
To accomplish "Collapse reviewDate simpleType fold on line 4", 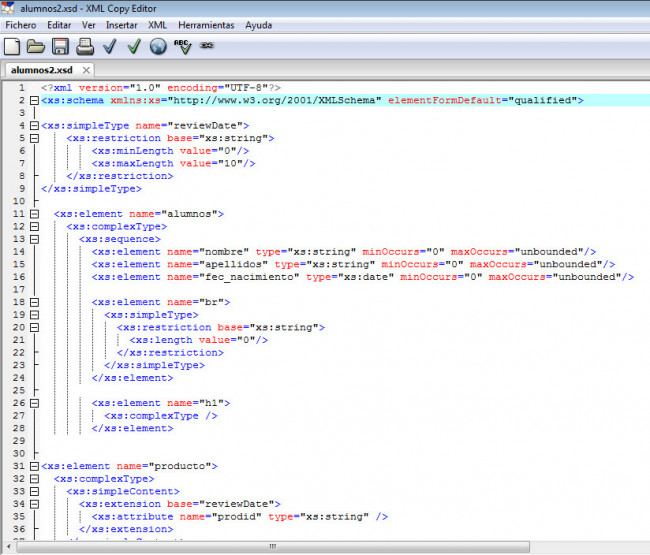I will click(34, 126).
